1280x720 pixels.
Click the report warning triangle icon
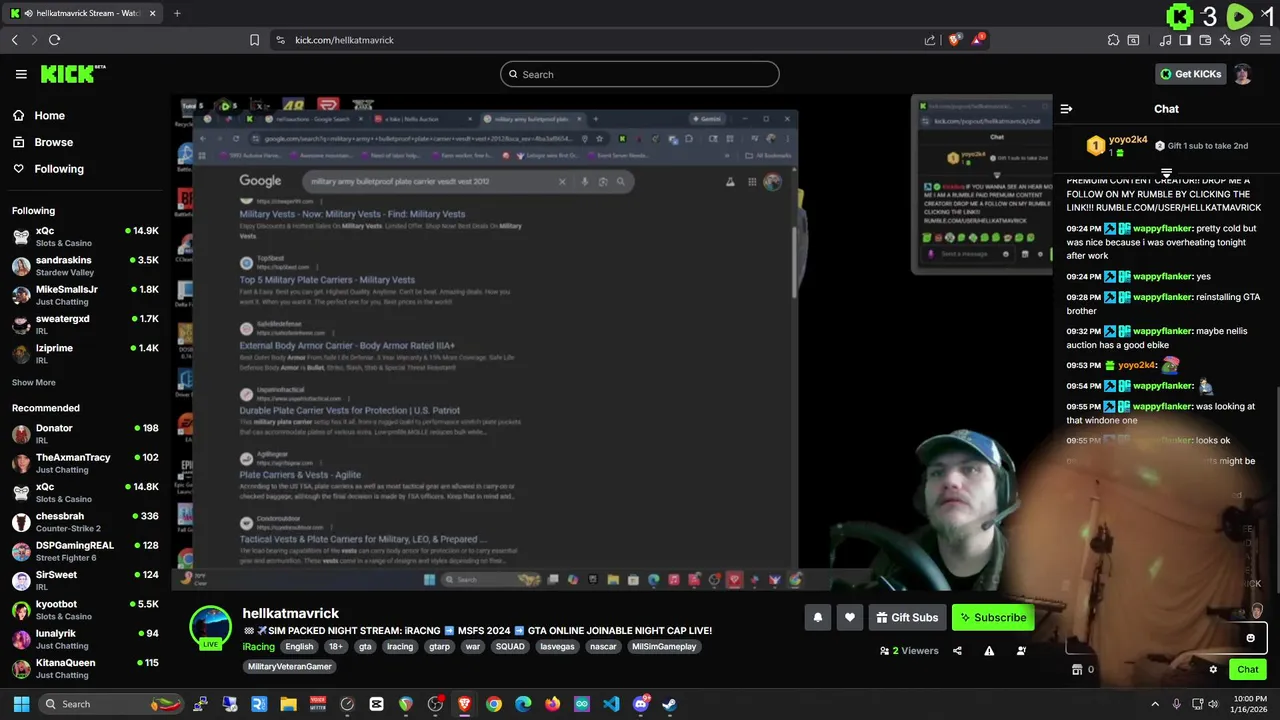click(989, 650)
